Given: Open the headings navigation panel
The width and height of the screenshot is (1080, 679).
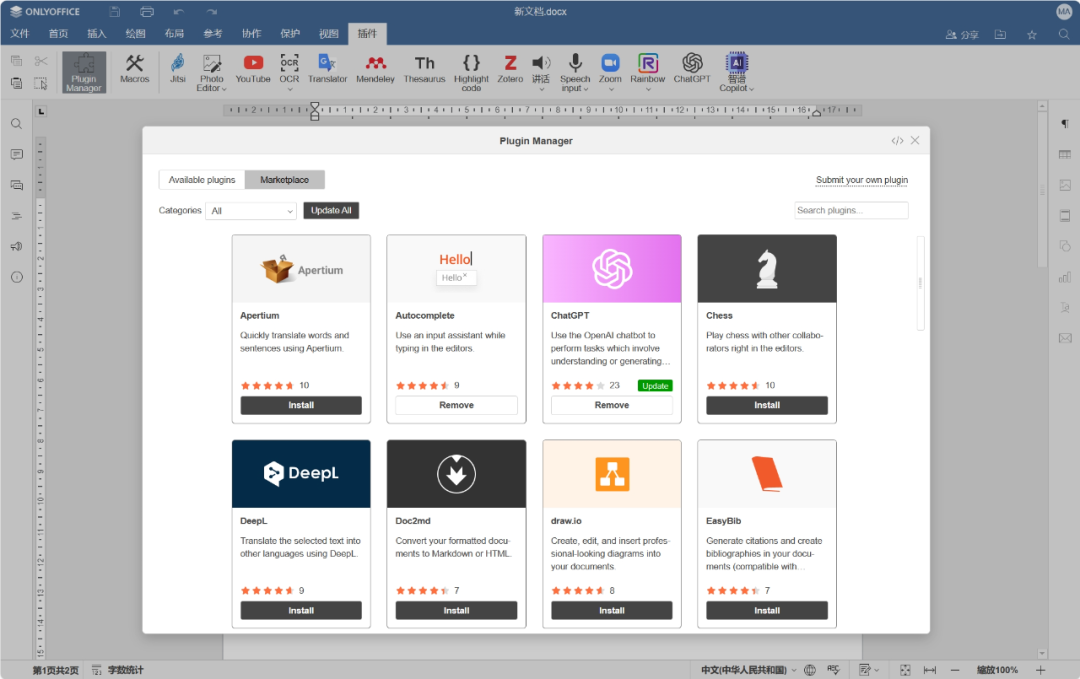Looking at the screenshot, I should point(17,216).
